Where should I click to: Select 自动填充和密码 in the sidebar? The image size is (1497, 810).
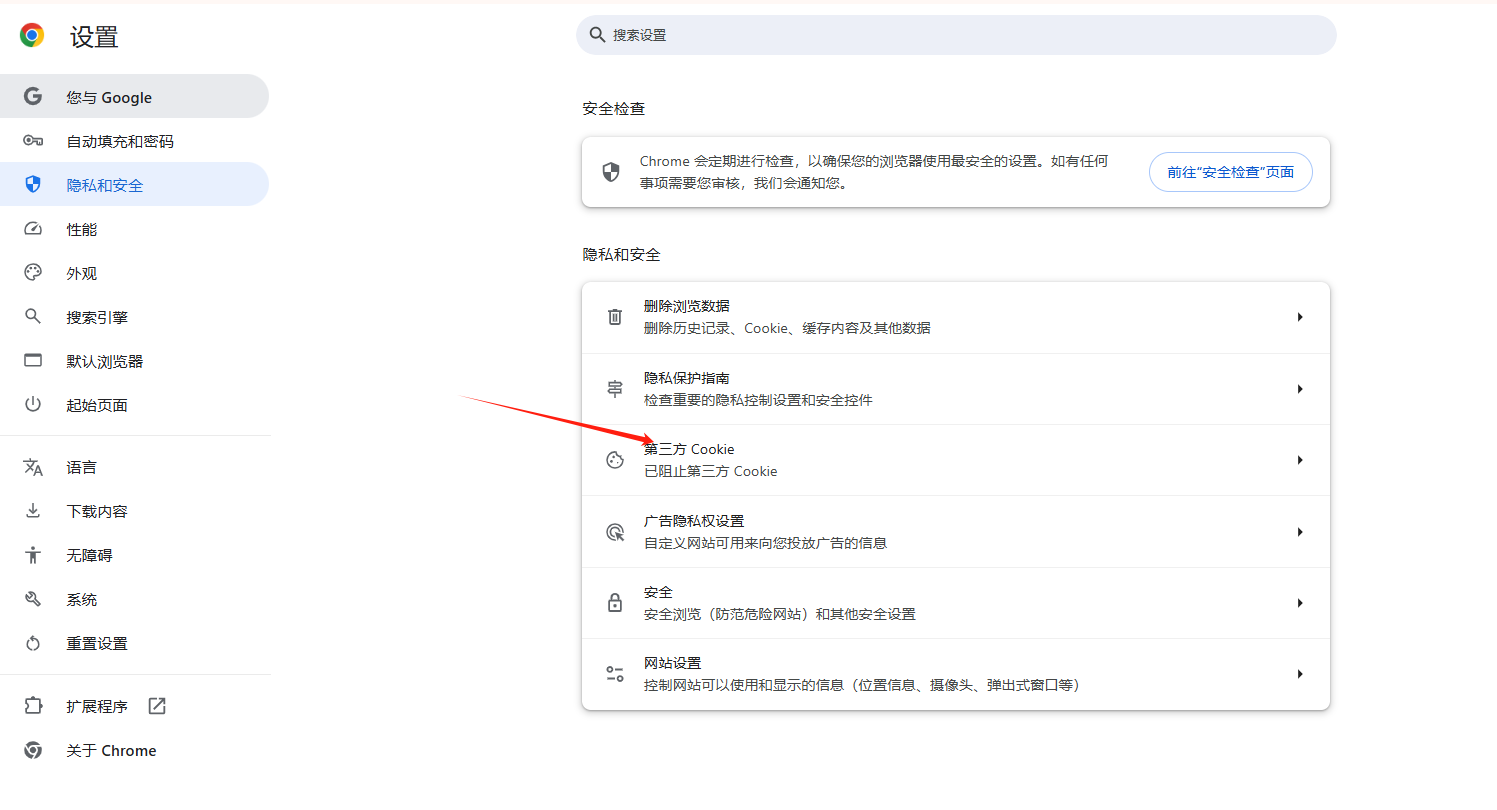point(134,141)
